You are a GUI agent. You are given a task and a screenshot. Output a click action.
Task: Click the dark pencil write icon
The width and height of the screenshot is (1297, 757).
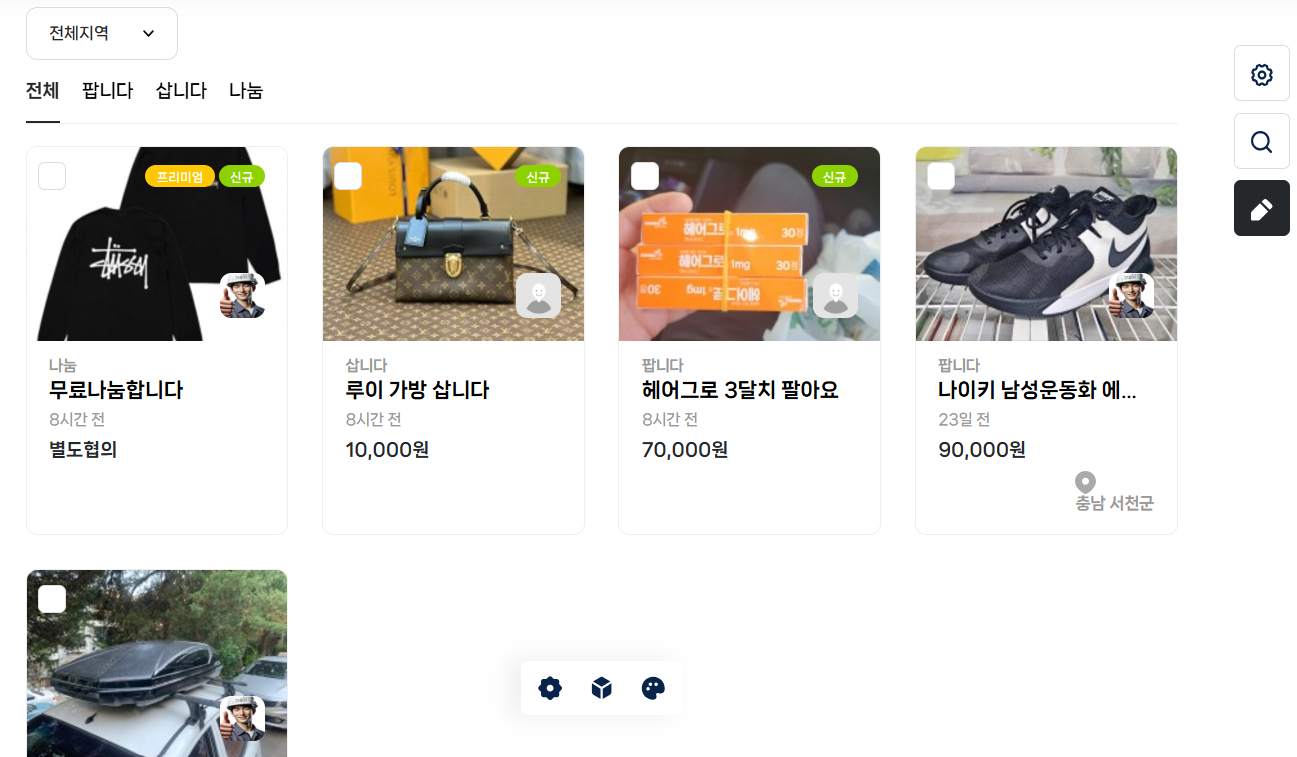coord(1261,208)
